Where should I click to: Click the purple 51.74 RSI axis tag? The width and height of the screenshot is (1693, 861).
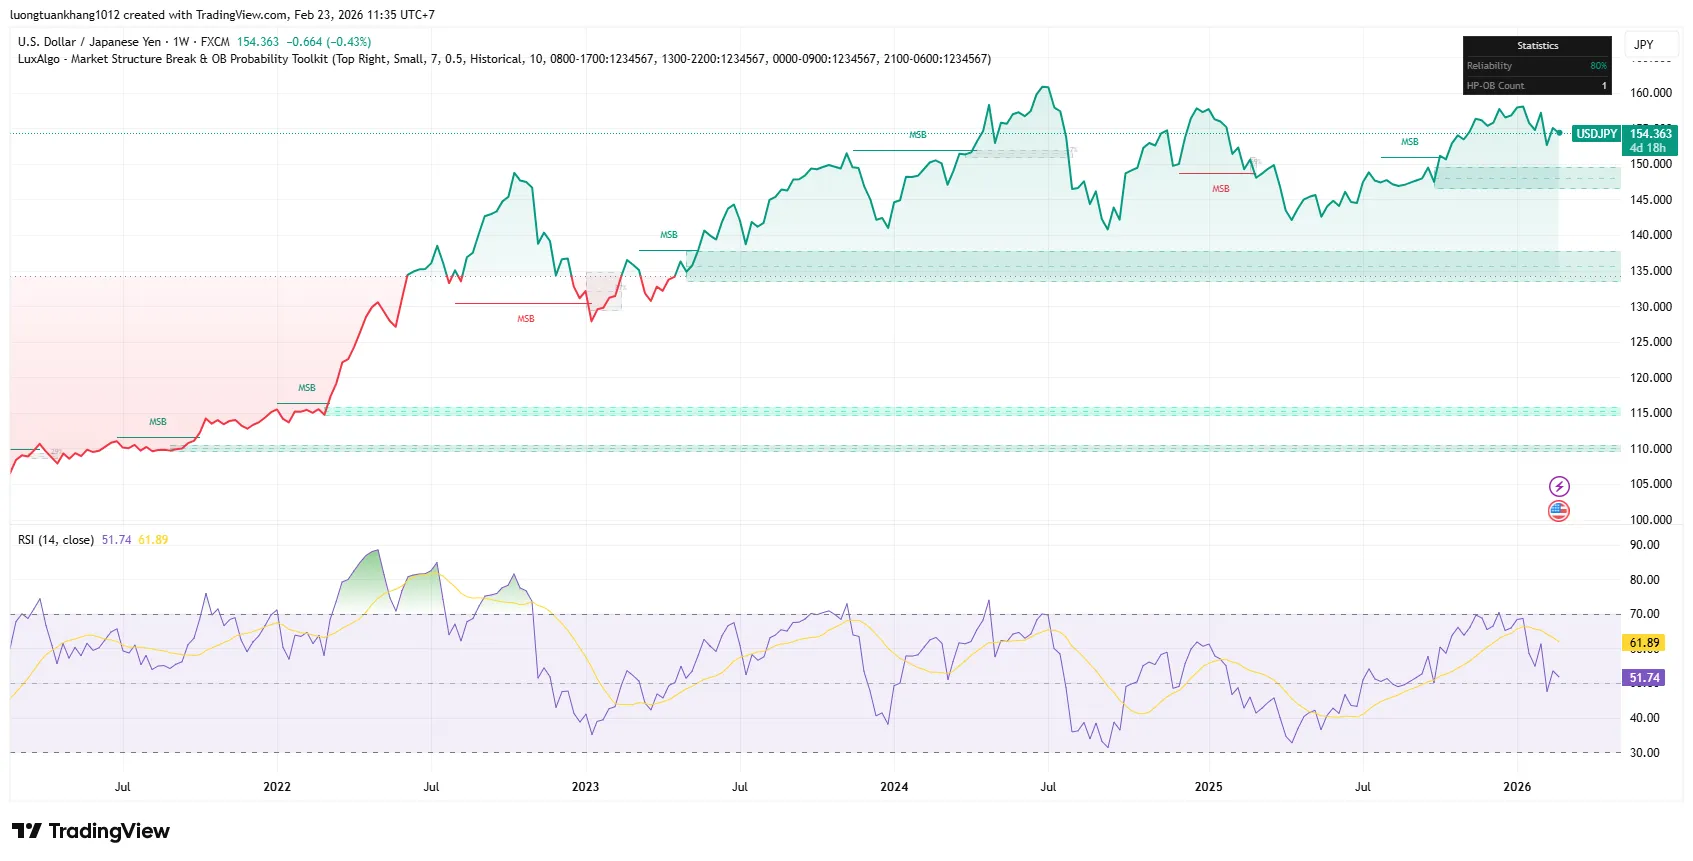point(1644,678)
